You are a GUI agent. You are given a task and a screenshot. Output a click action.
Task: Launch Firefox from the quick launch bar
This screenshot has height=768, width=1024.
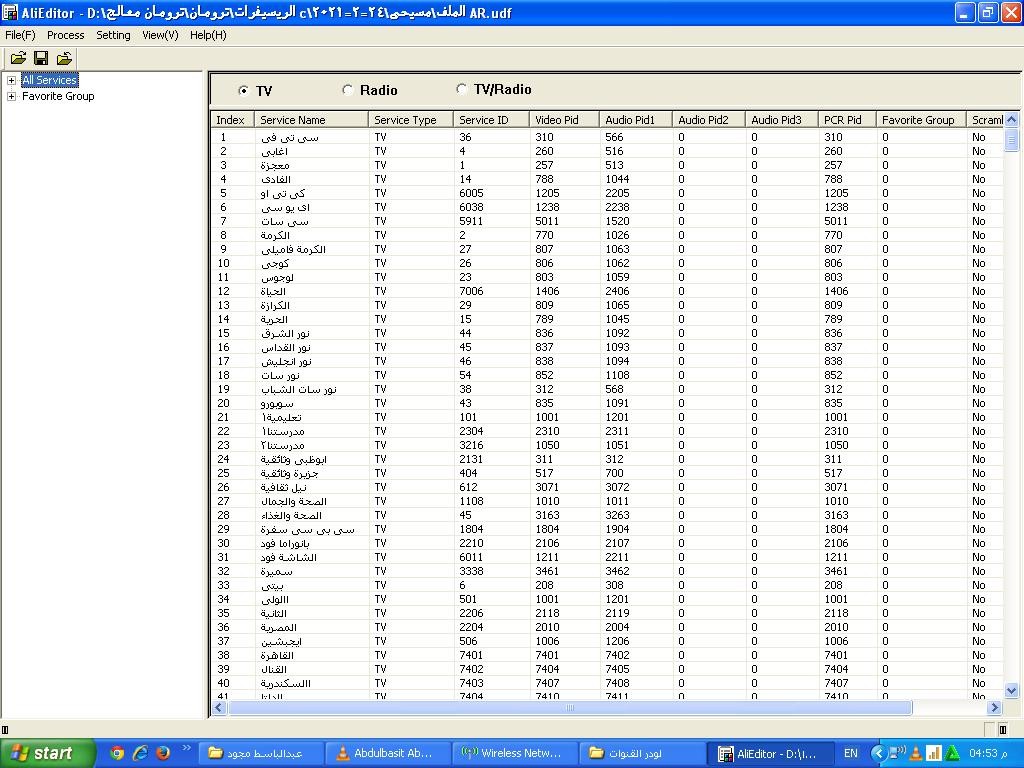[x=162, y=753]
